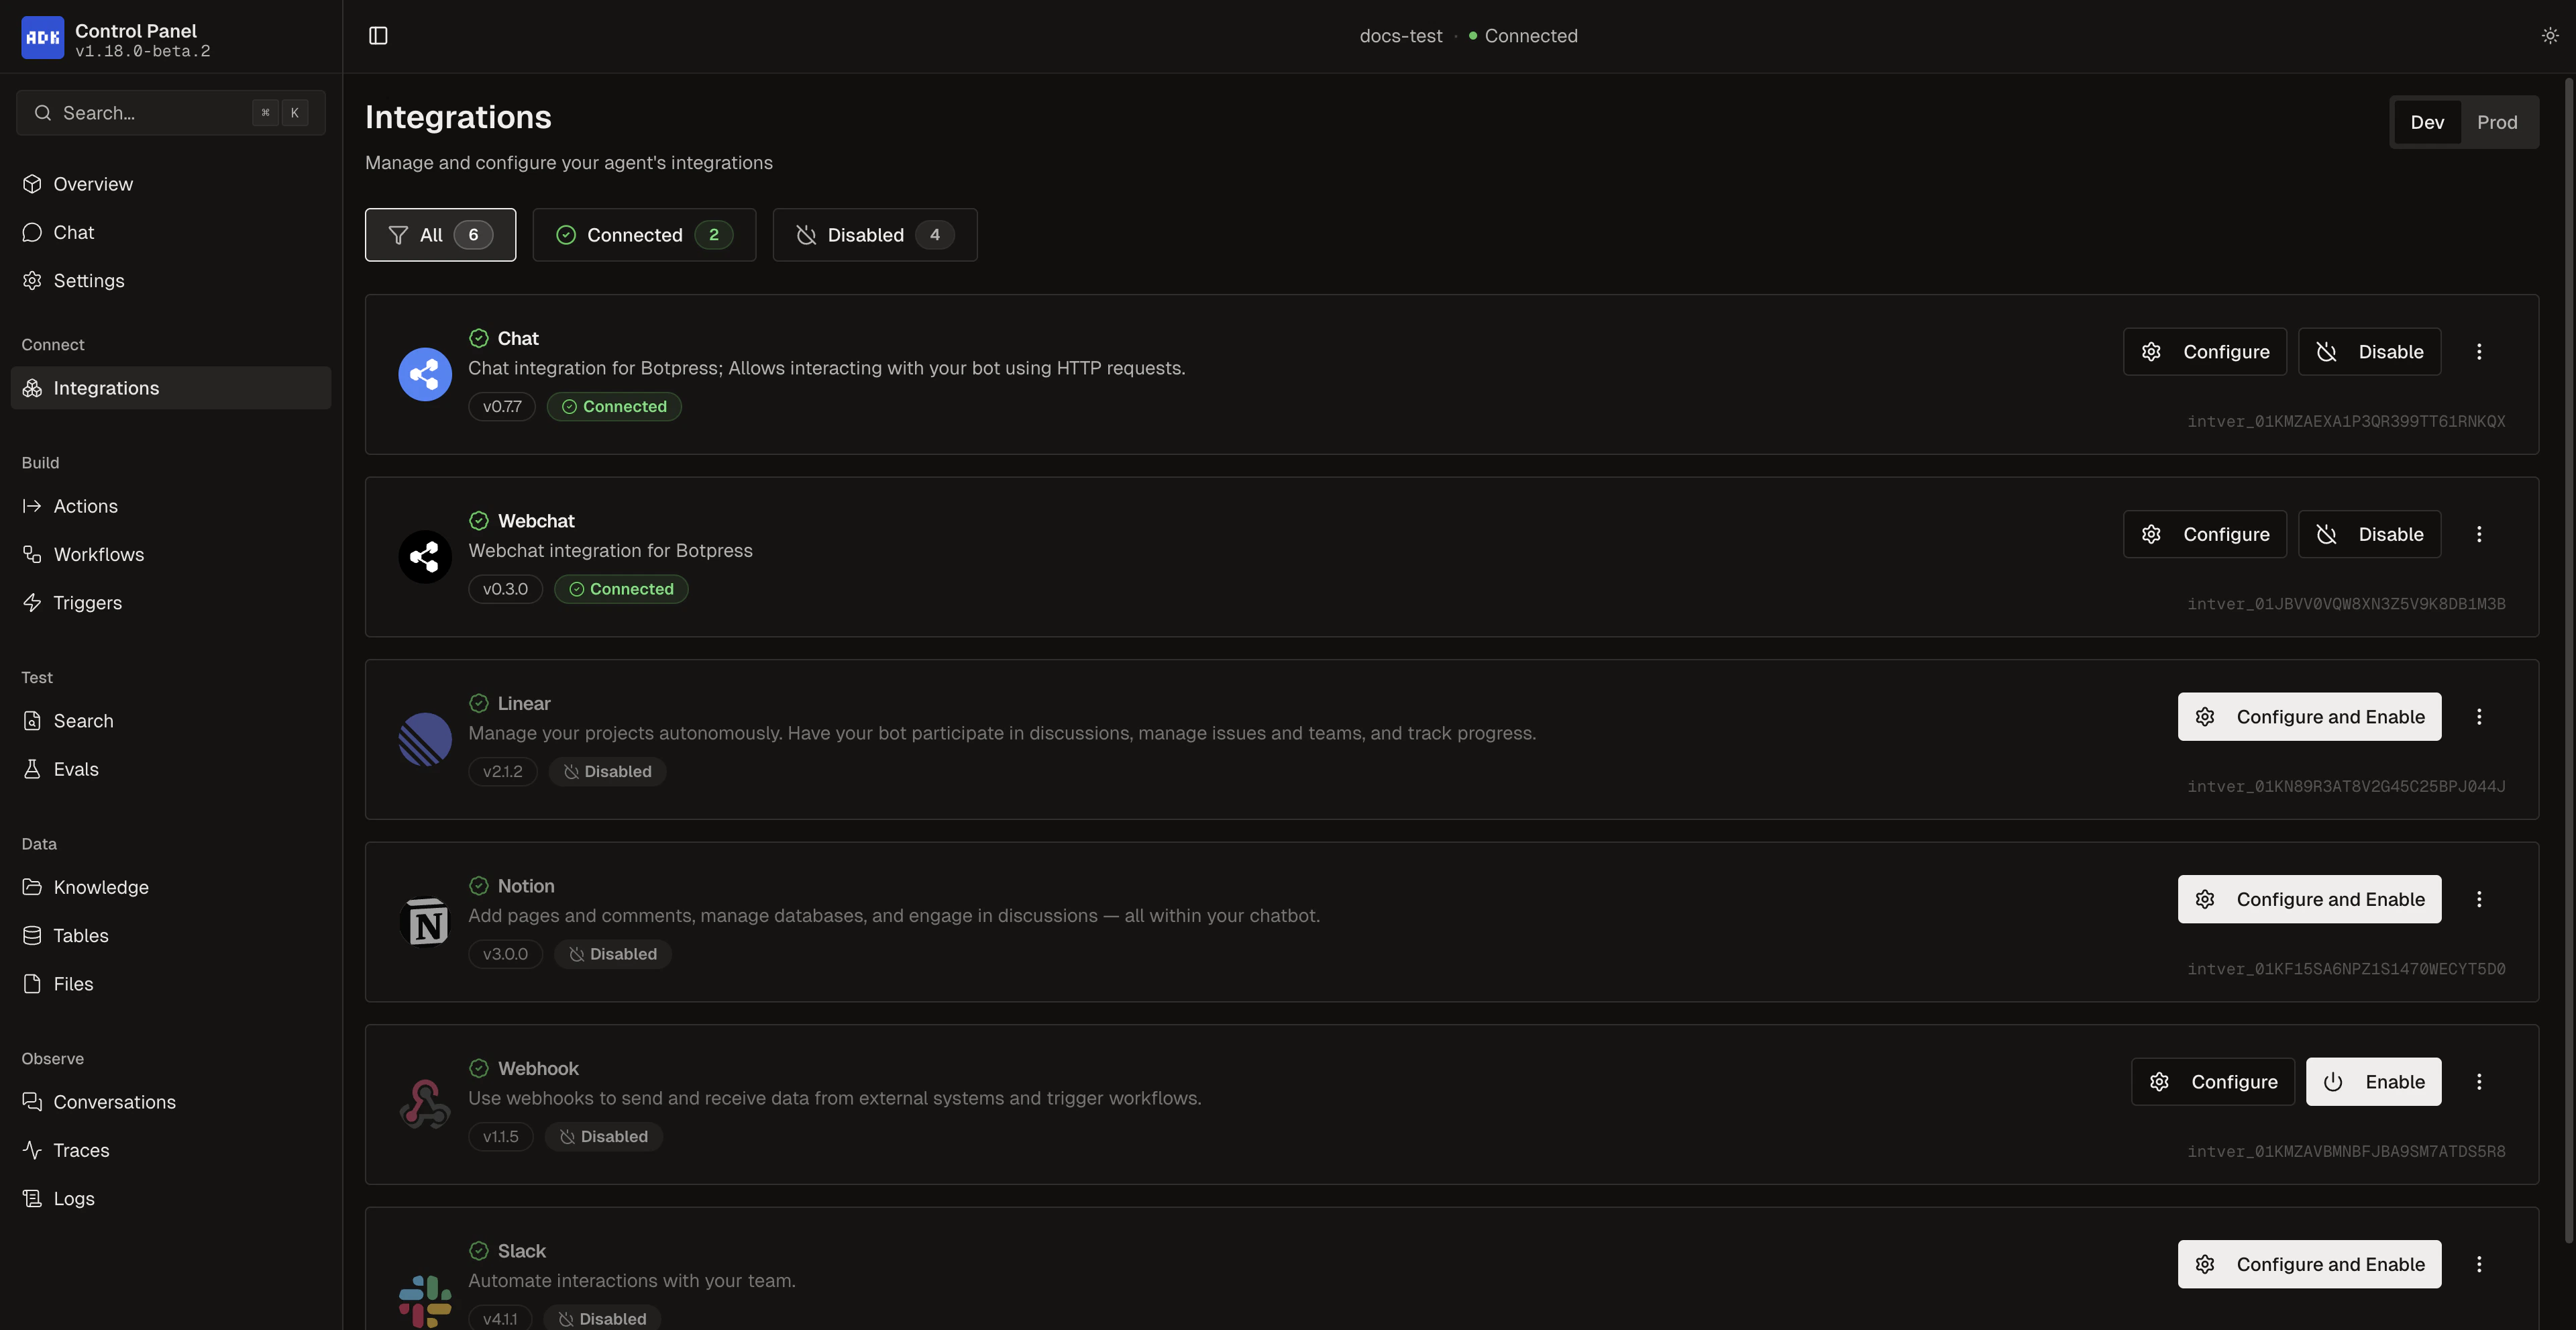Select the Connected filter tab
Screen dimensions: 2576x1330
pos(644,234)
